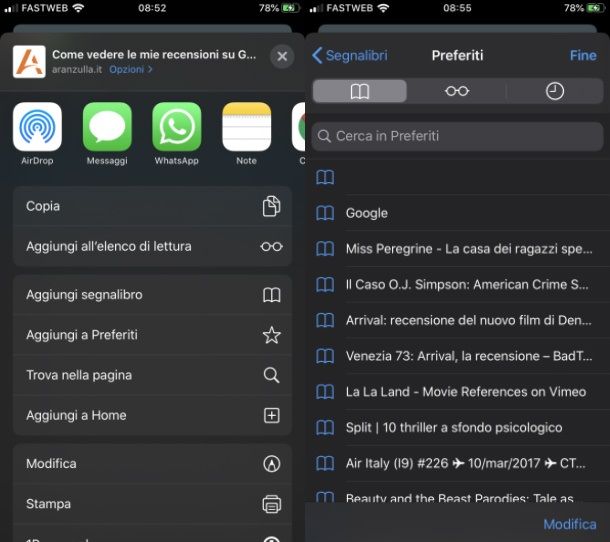Tap book icon next to La La Land
The height and width of the screenshot is (542, 610).
[x=325, y=392]
